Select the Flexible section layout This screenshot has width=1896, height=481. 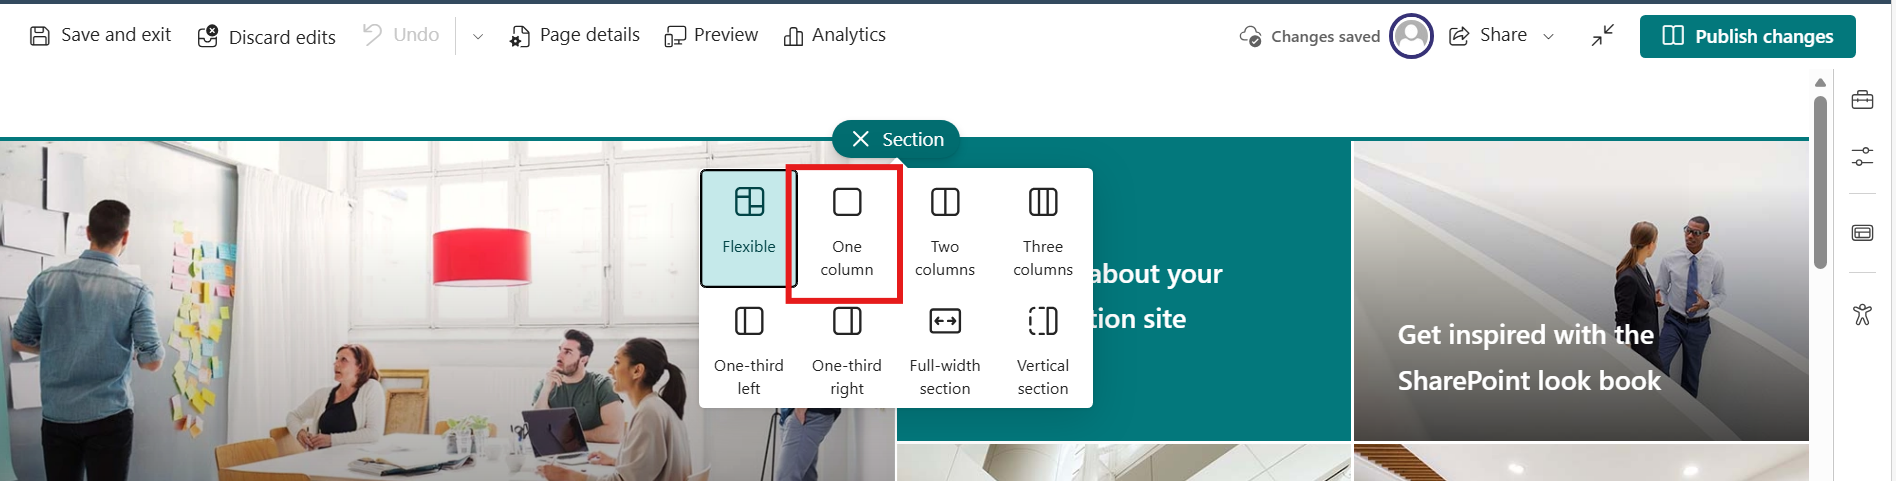(x=749, y=228)
